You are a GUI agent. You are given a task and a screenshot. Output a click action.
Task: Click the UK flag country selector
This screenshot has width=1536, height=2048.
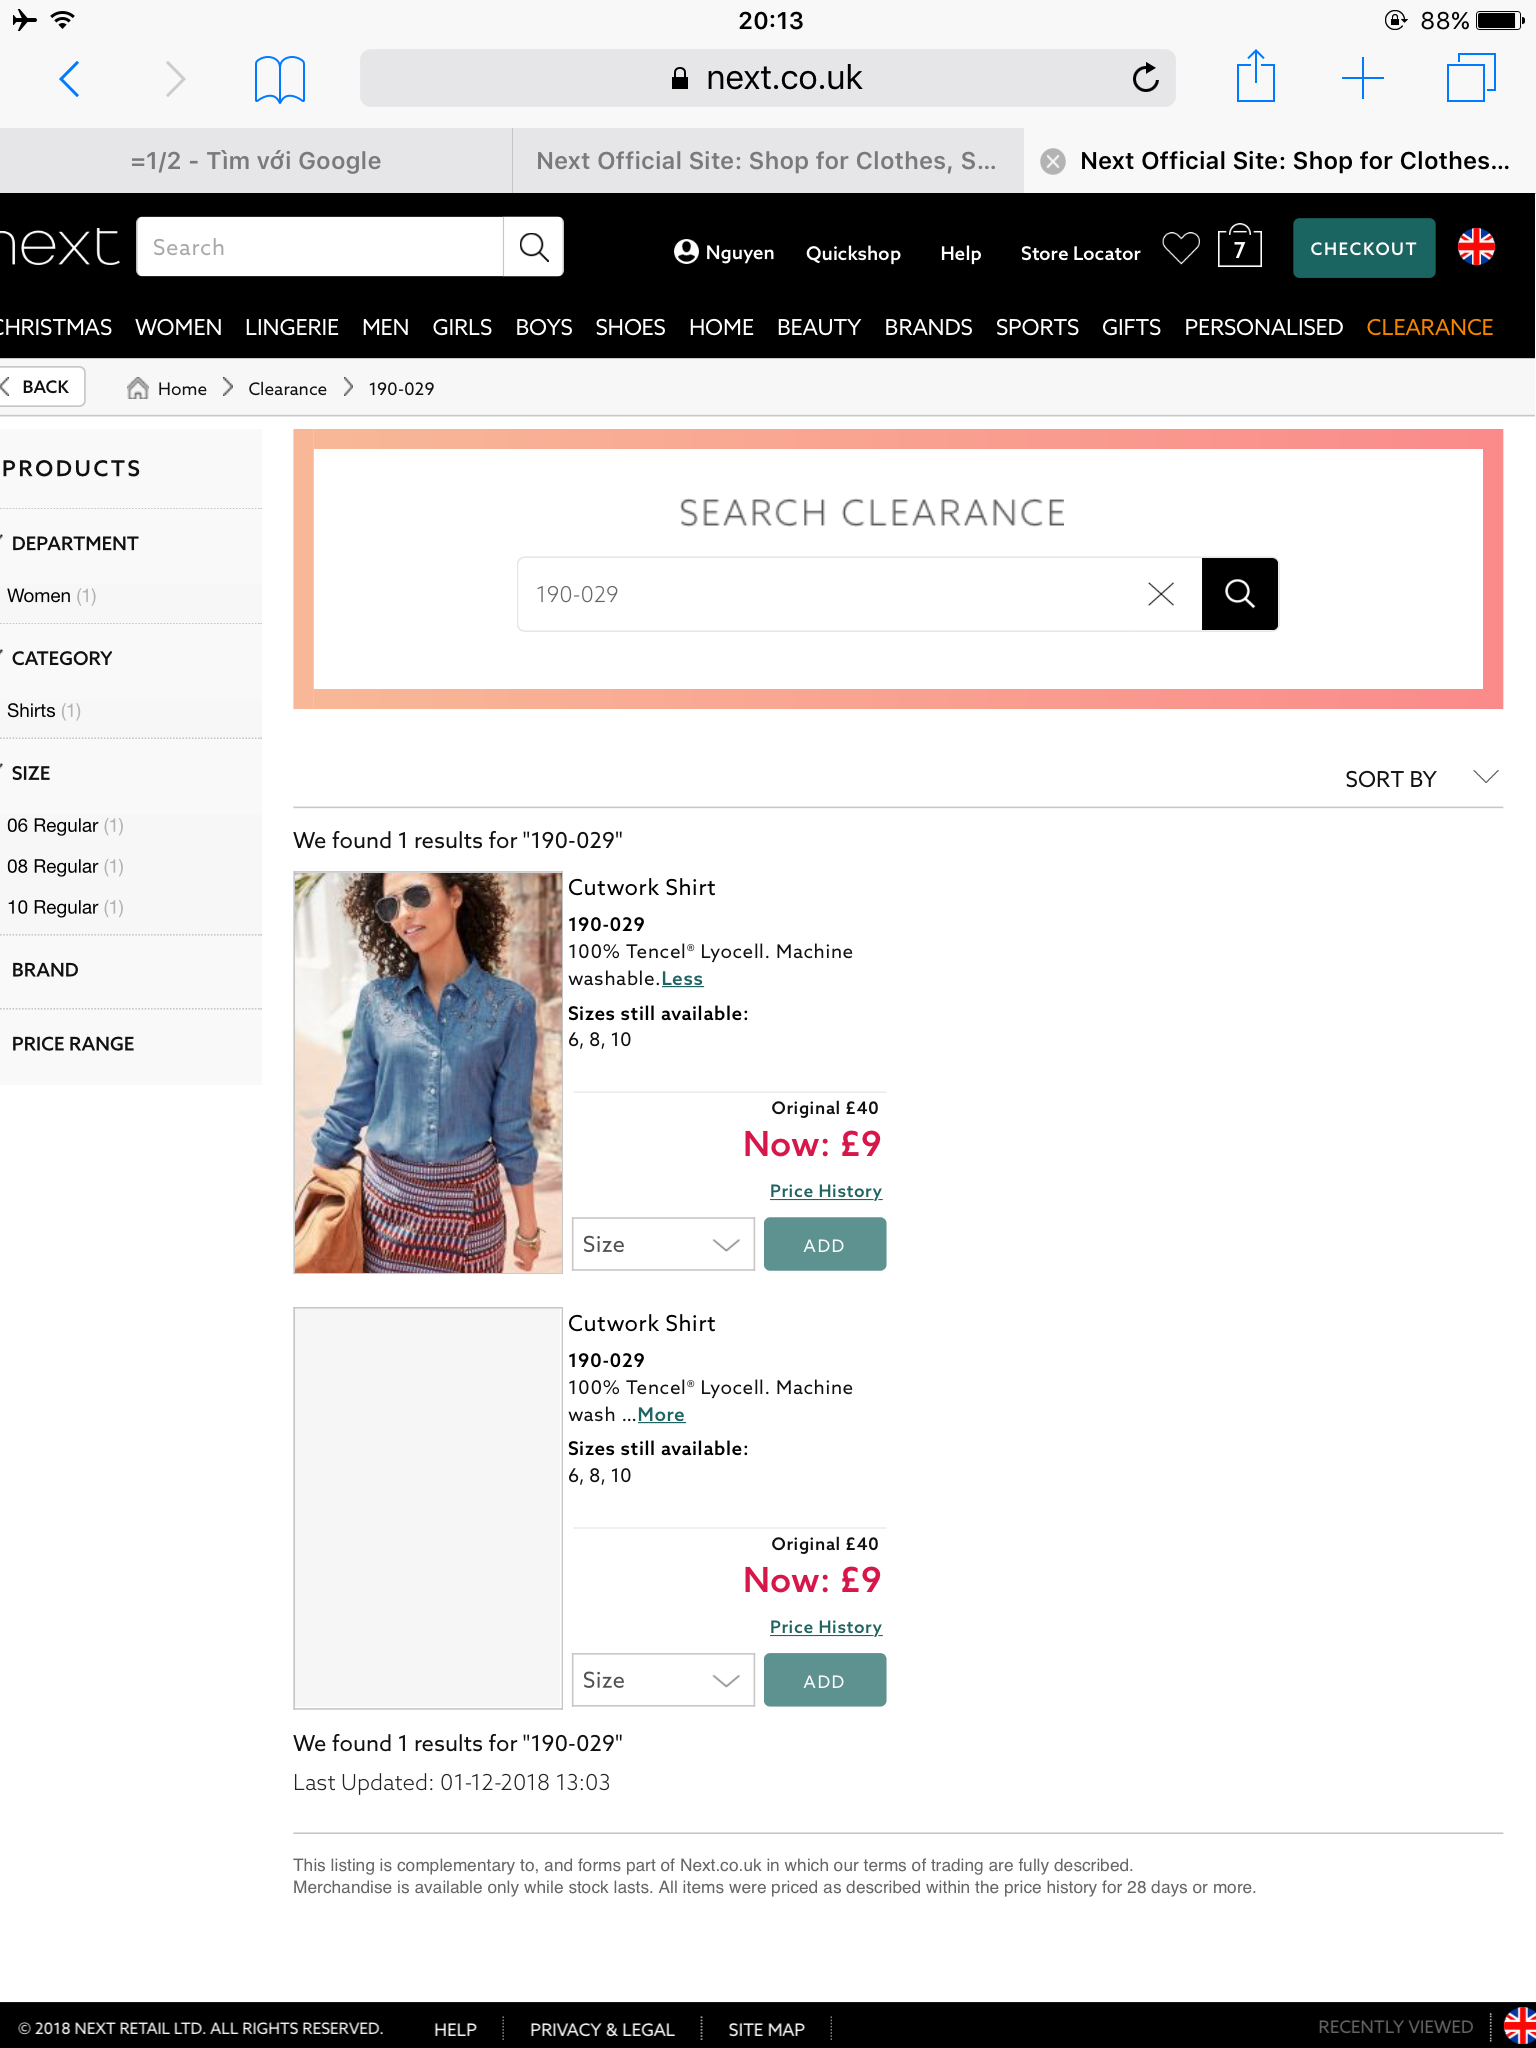[1476, 247]
